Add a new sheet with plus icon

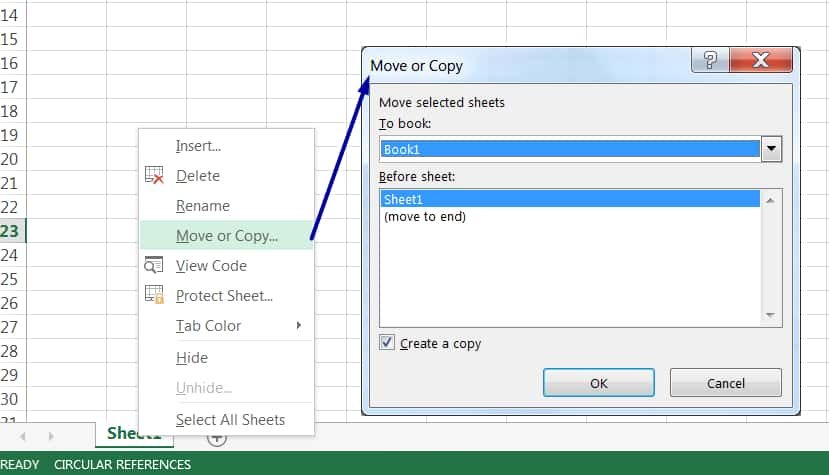[x=217, y=437]
